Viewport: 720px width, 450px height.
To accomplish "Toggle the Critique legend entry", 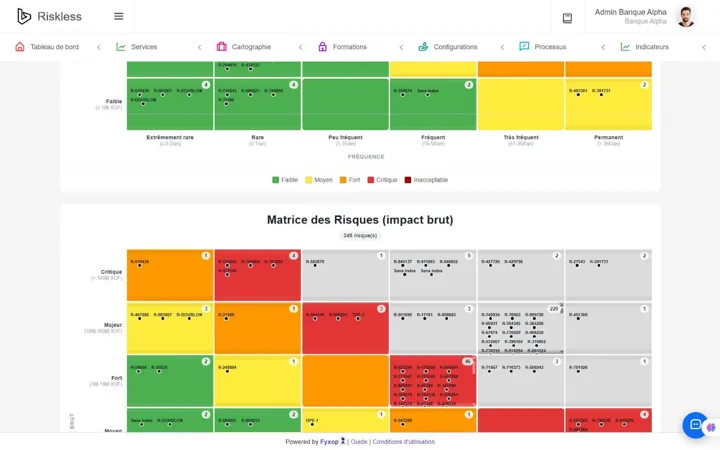I will click(x=382, y=180).
